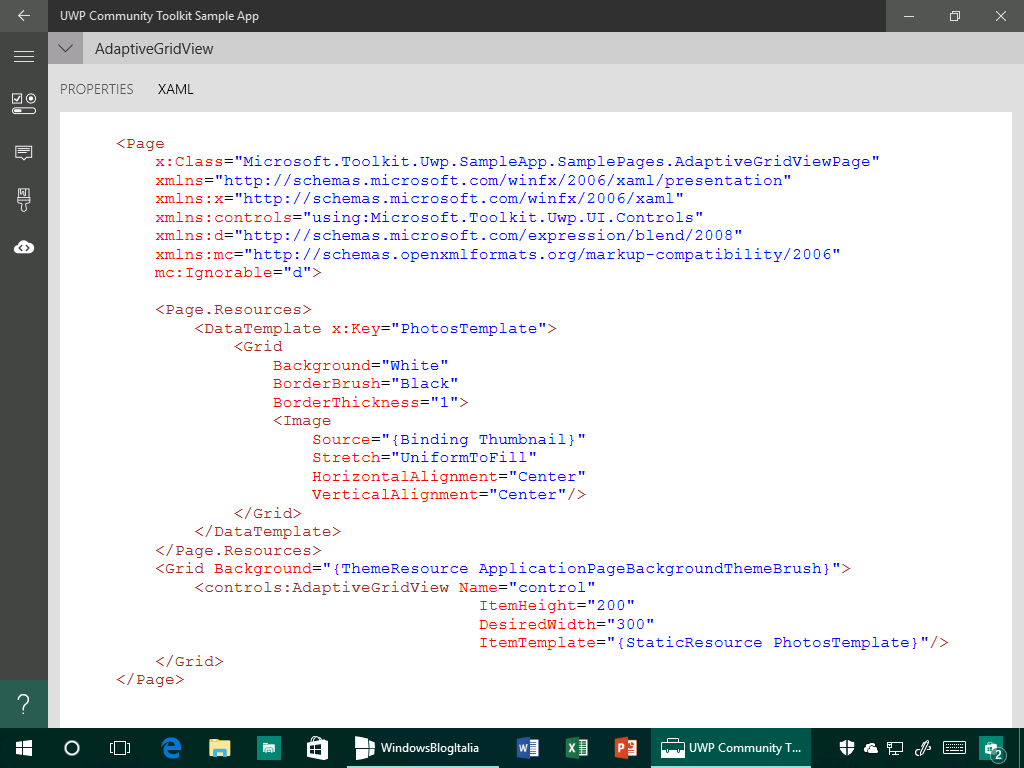The width and height of the screenshot is (1024, 768).
Task: Launch PowerPoint from the taskbar
Action: click(626, 748)
